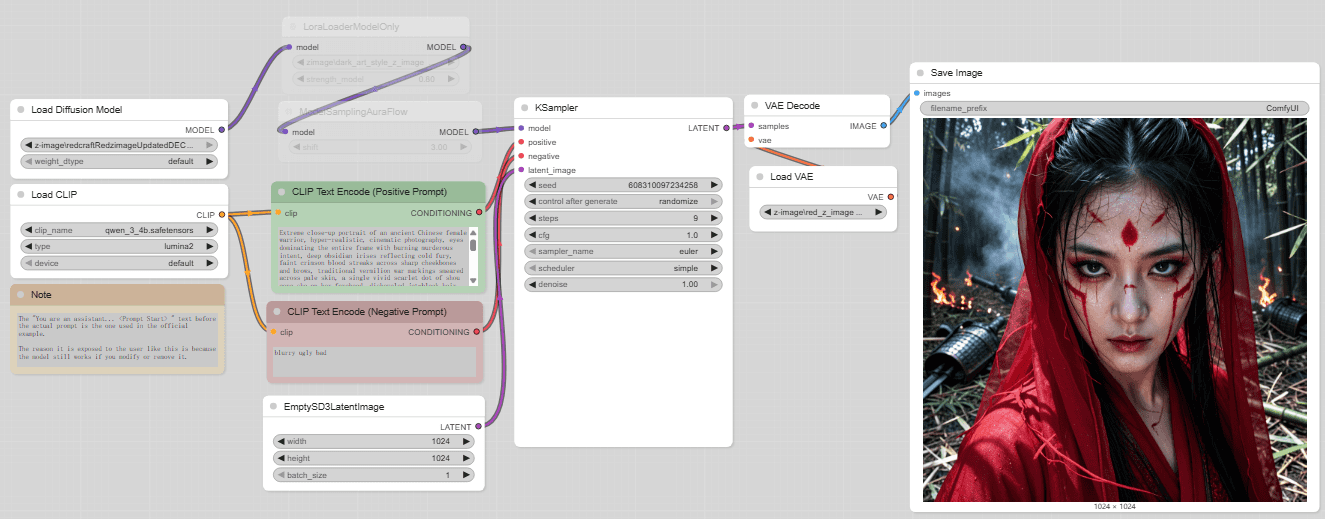Click the LATENT output port on EmptySD3LatentImage

click(x=478, y=426)
